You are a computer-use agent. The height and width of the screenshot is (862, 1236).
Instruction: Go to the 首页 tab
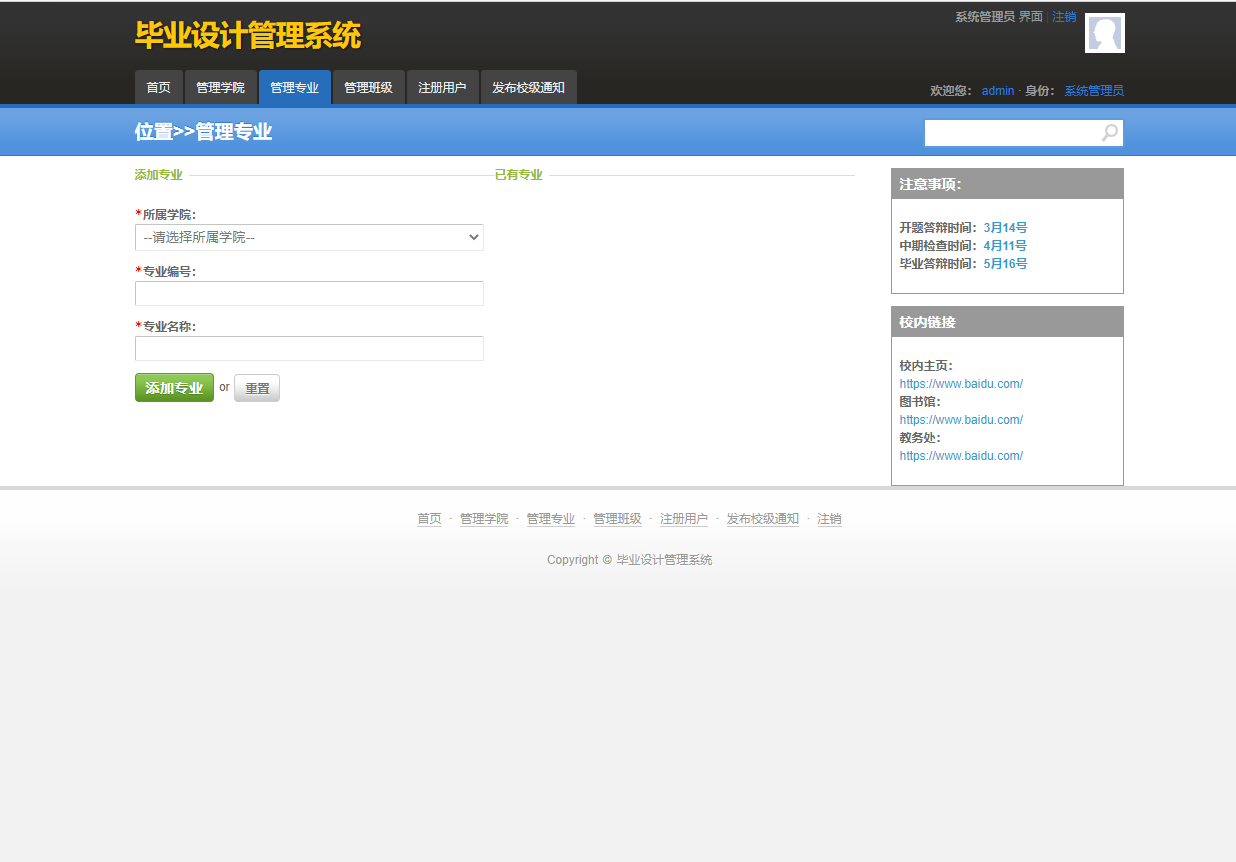(158, 87)
